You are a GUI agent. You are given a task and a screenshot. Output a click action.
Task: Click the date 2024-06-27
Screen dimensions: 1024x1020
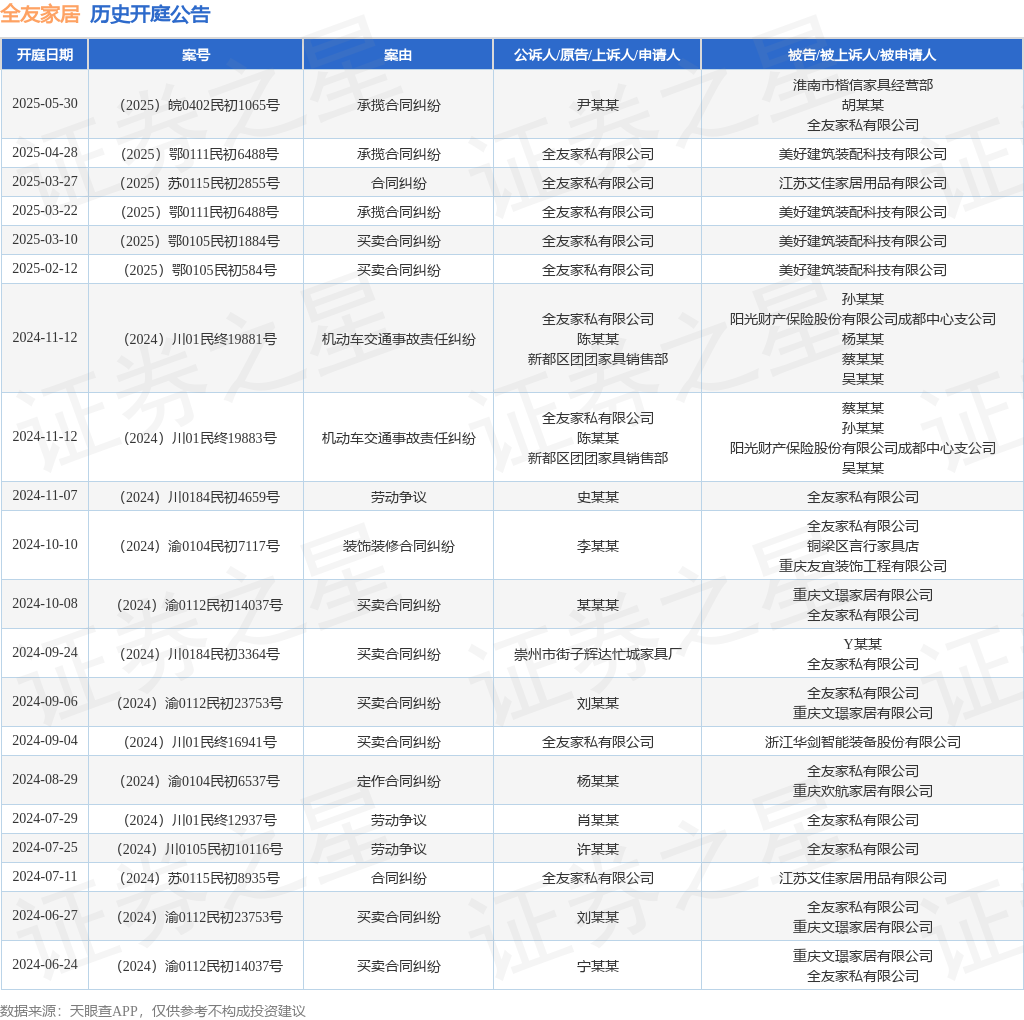click(45, 916)
